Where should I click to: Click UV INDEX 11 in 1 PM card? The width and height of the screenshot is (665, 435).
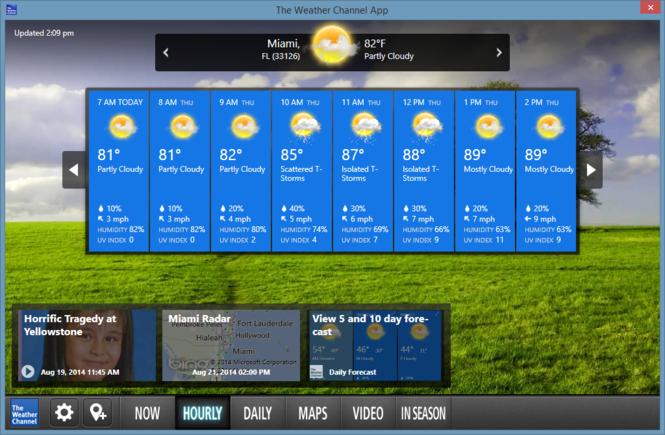coord(483,240)
